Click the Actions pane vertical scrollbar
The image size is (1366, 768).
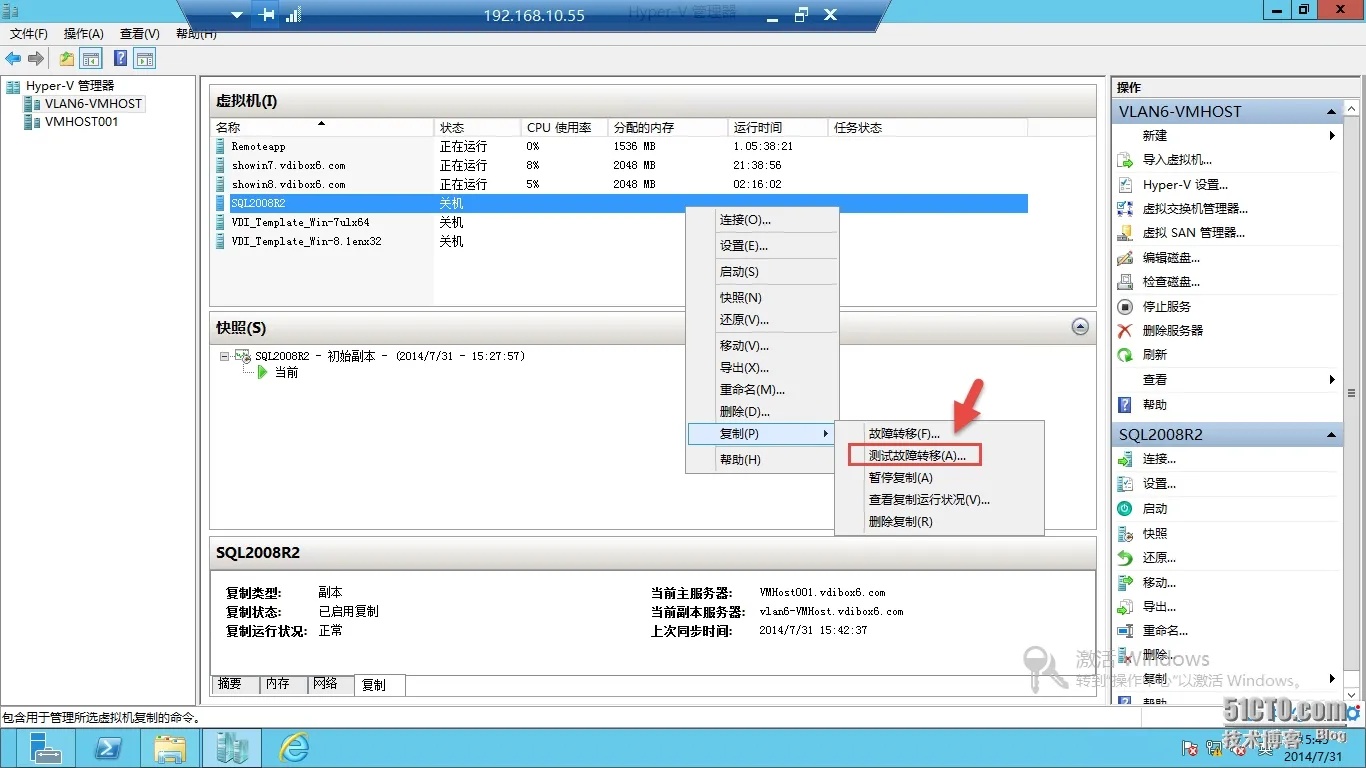(x=1352, y=392)
